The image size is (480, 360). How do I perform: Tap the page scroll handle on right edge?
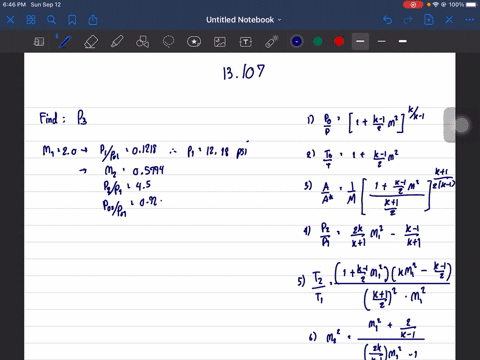pos(450,125)
